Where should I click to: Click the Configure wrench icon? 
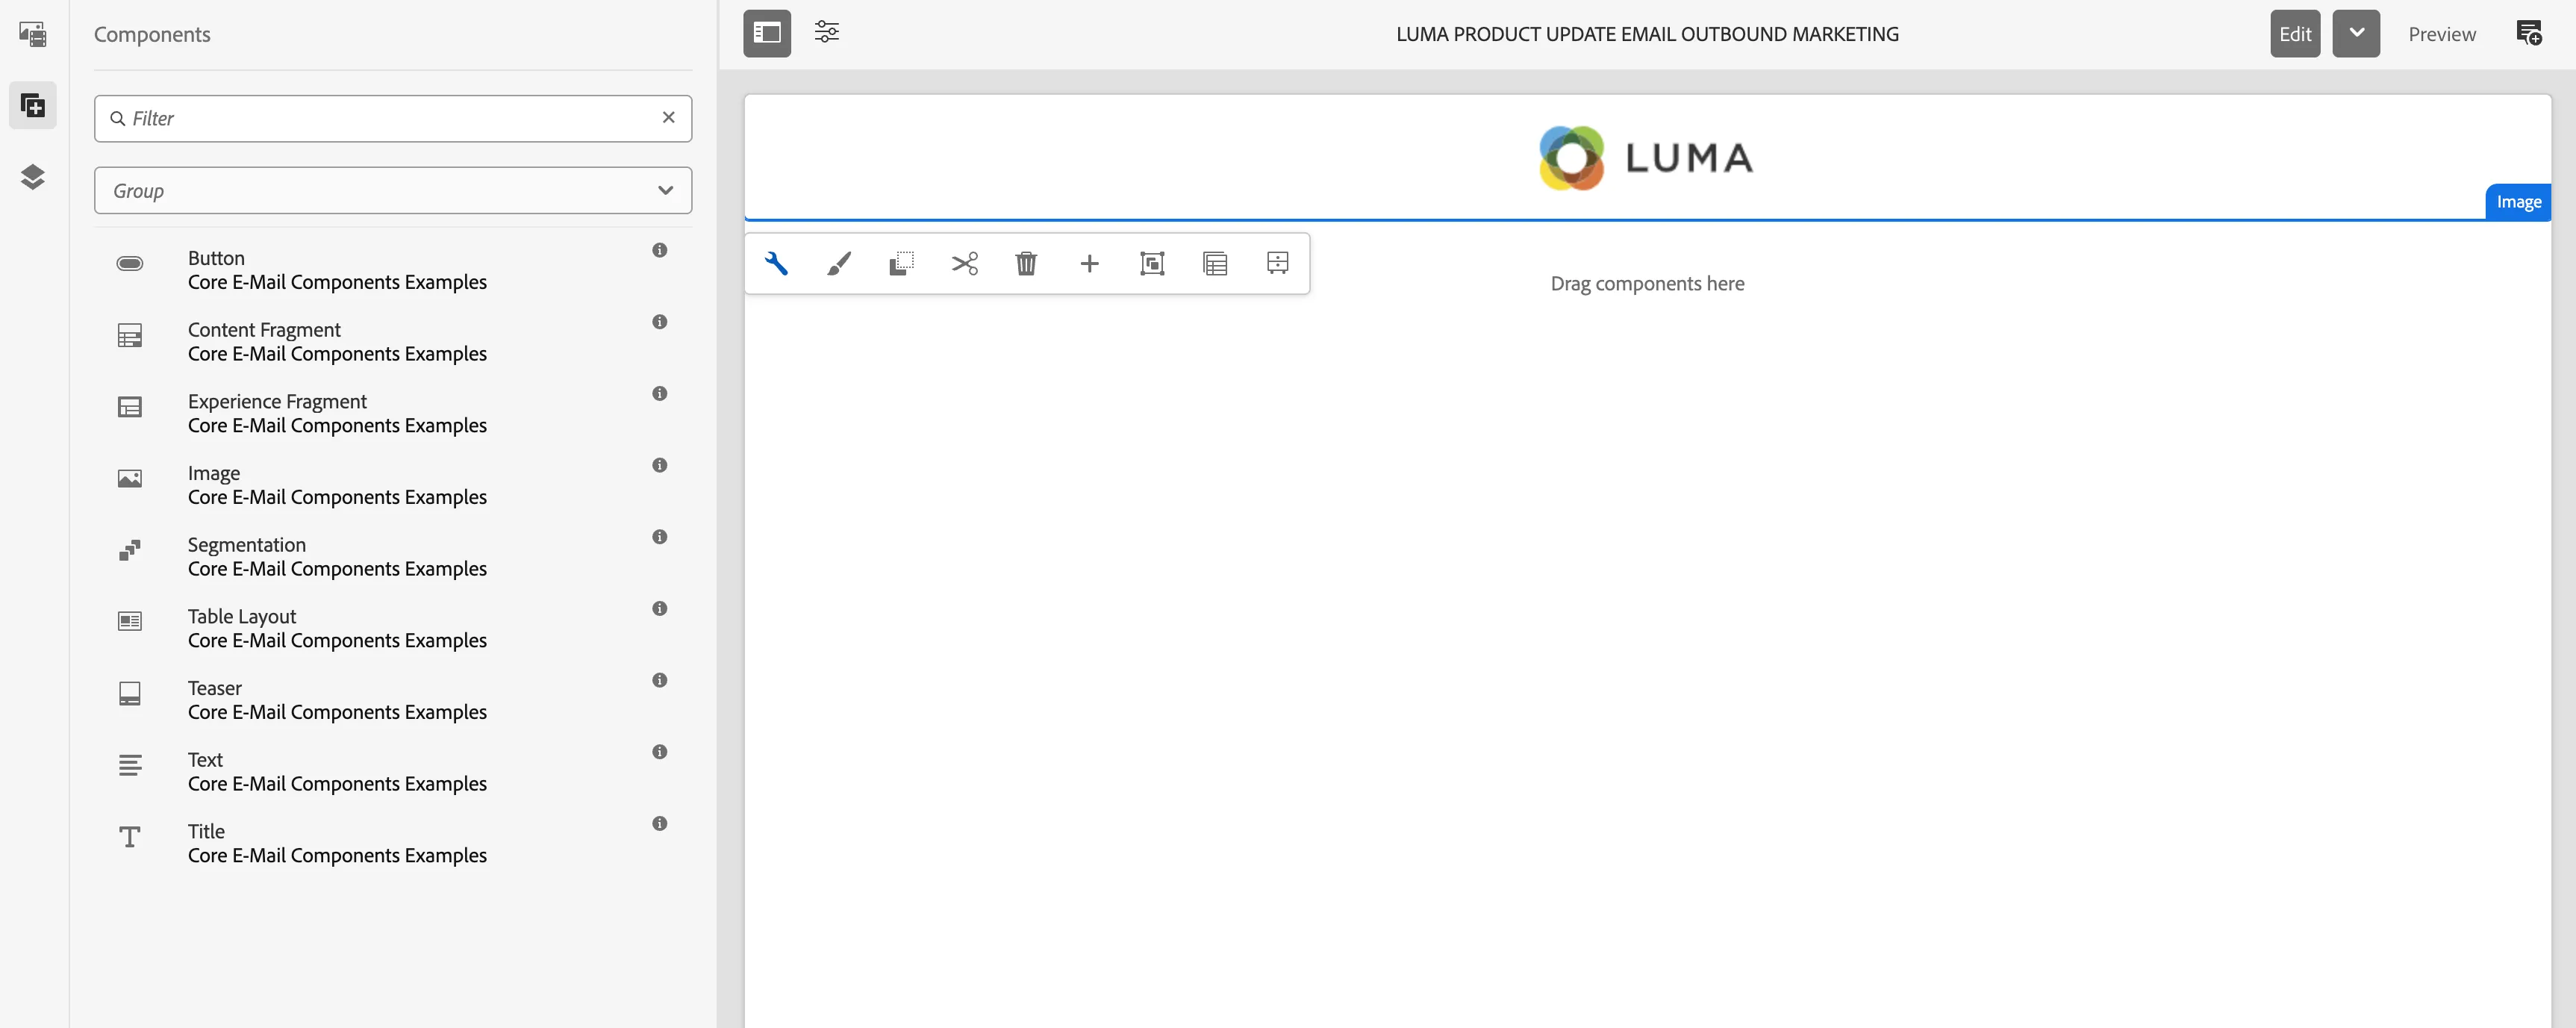(776, 263)
